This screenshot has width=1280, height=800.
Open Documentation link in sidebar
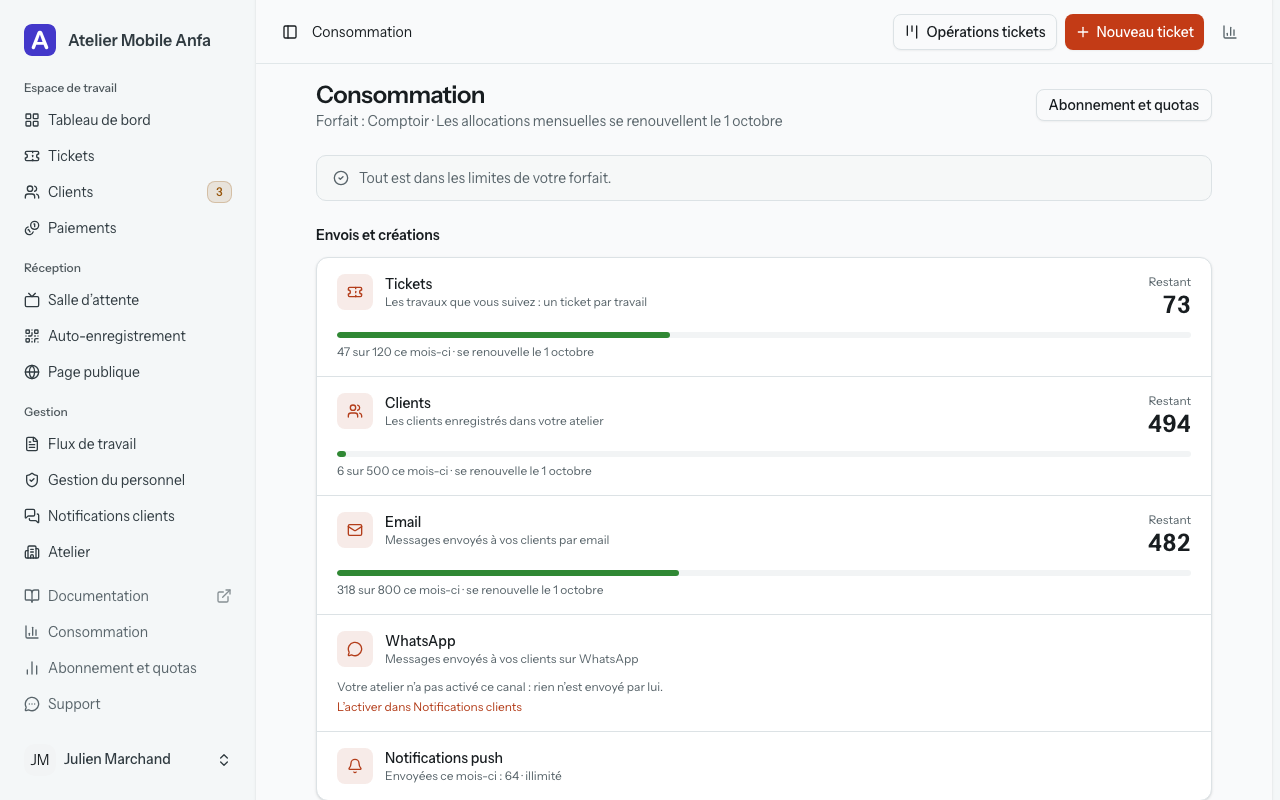tap(128, 596)
